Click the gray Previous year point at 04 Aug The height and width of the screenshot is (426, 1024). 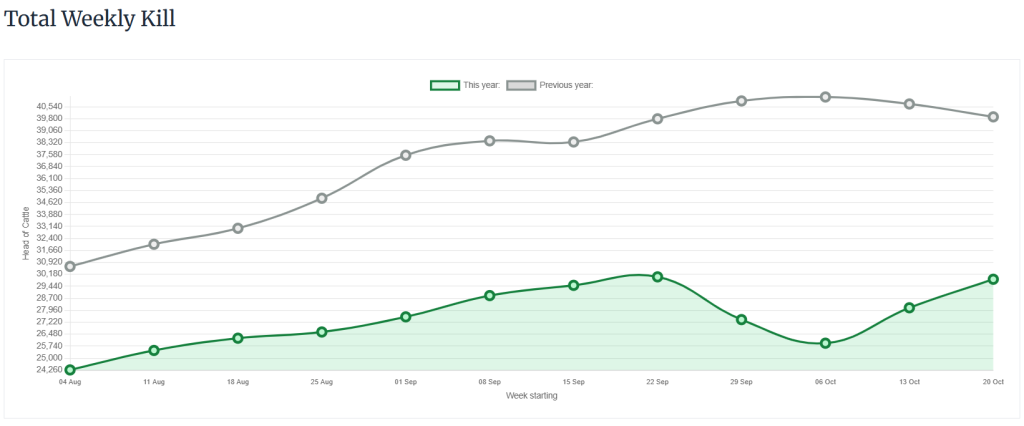70,266
